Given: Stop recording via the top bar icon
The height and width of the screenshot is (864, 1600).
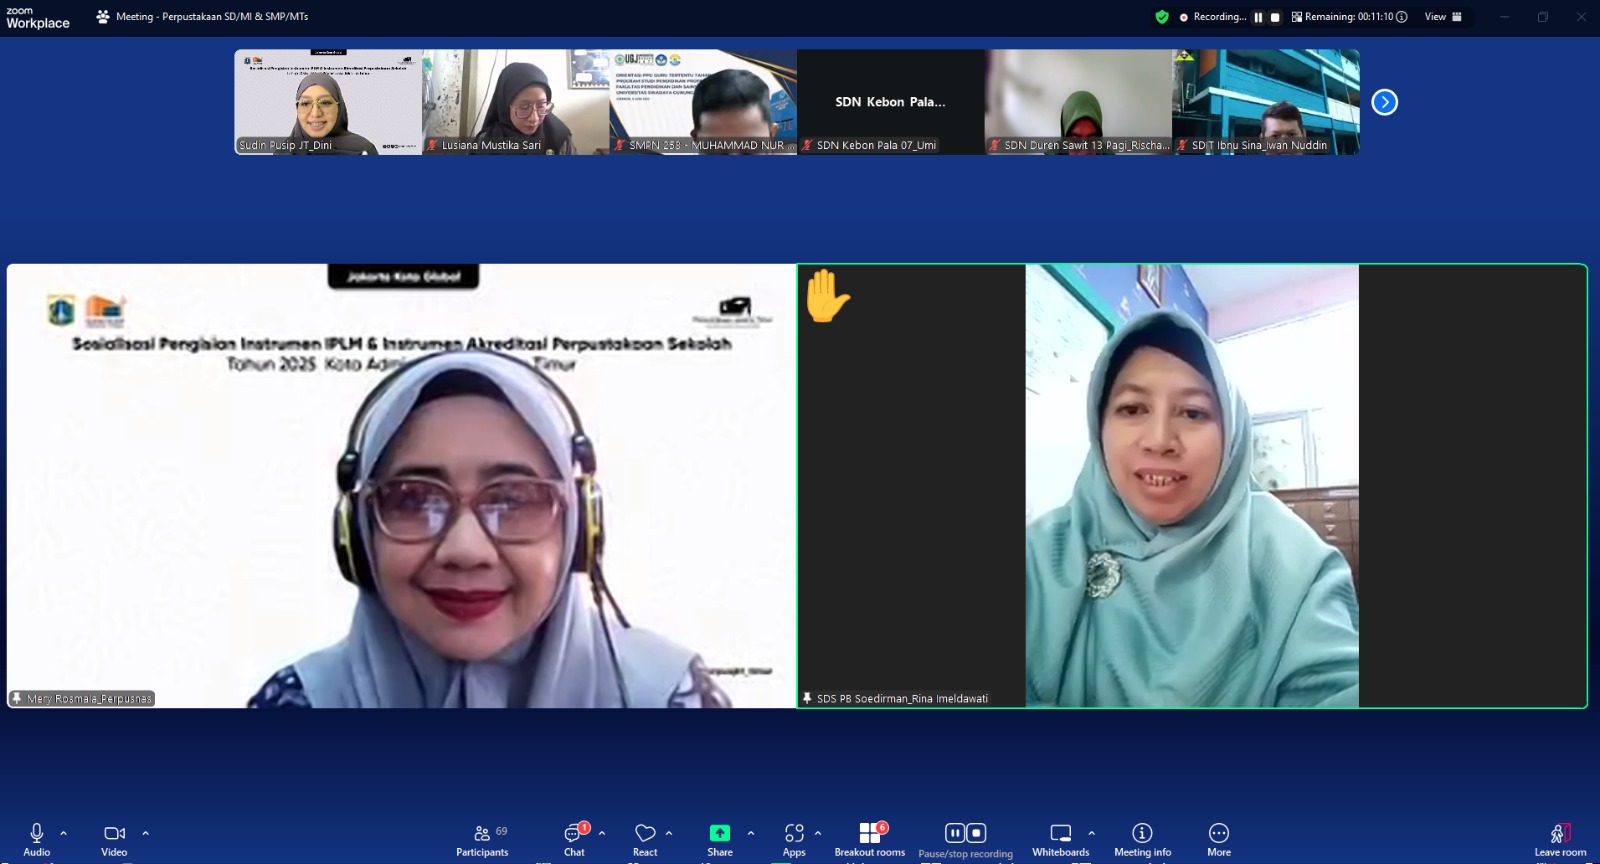Looking at the screenshot, I should 1275,17.
